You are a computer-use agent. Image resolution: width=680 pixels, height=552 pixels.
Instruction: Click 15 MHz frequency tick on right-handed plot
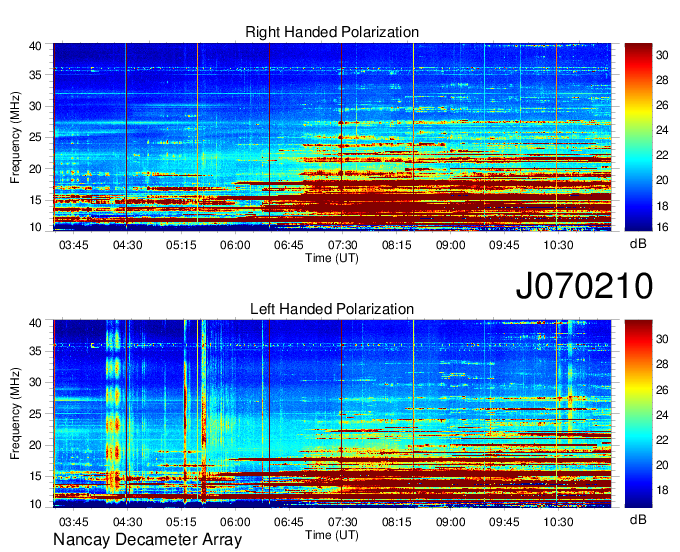(36, 200)
